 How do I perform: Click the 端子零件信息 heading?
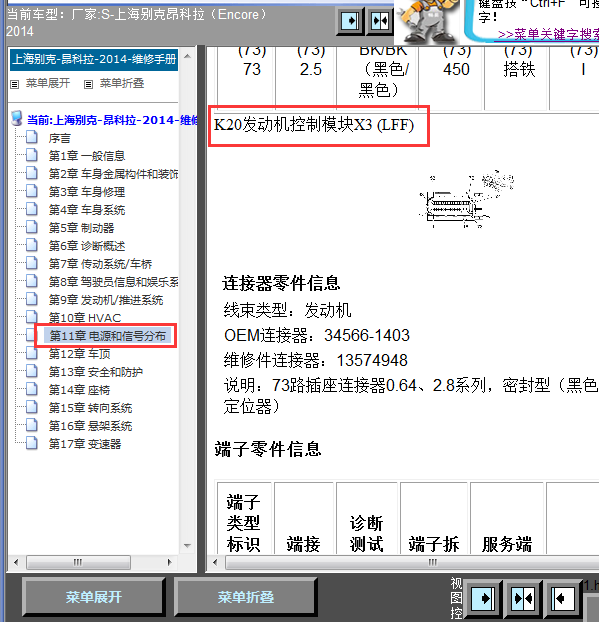click(x=268, y=449)
